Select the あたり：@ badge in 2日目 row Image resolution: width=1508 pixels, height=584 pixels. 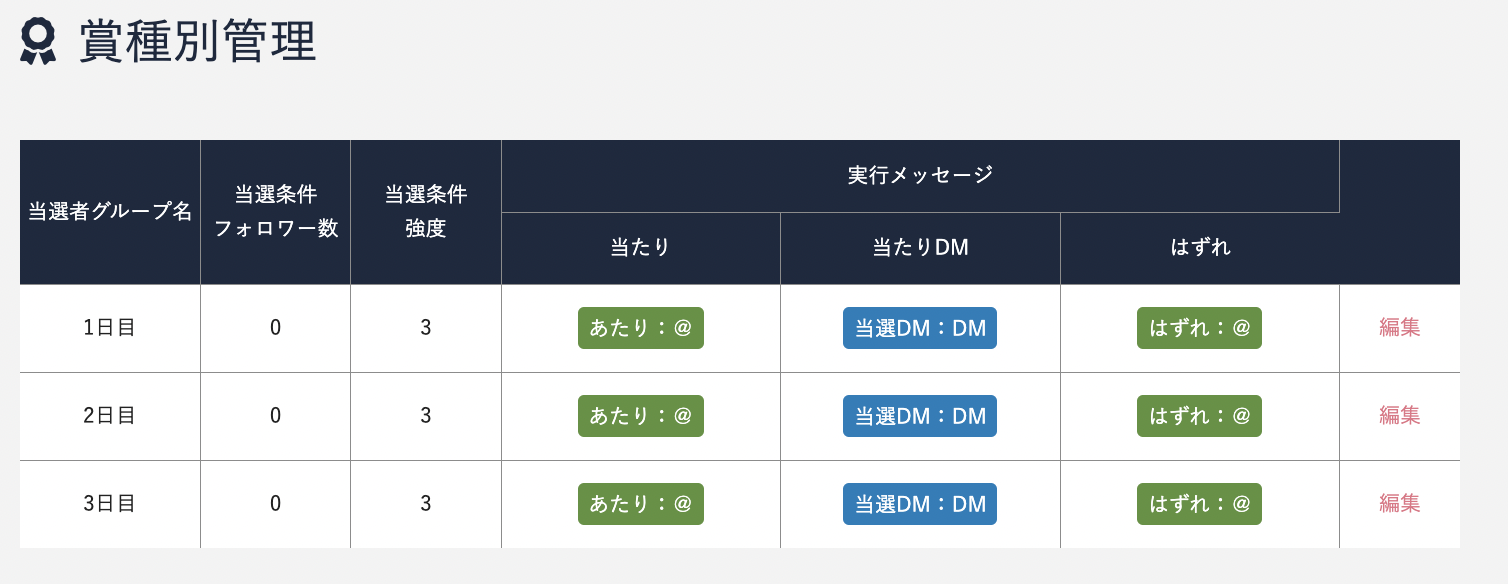[x=641, y=416]
